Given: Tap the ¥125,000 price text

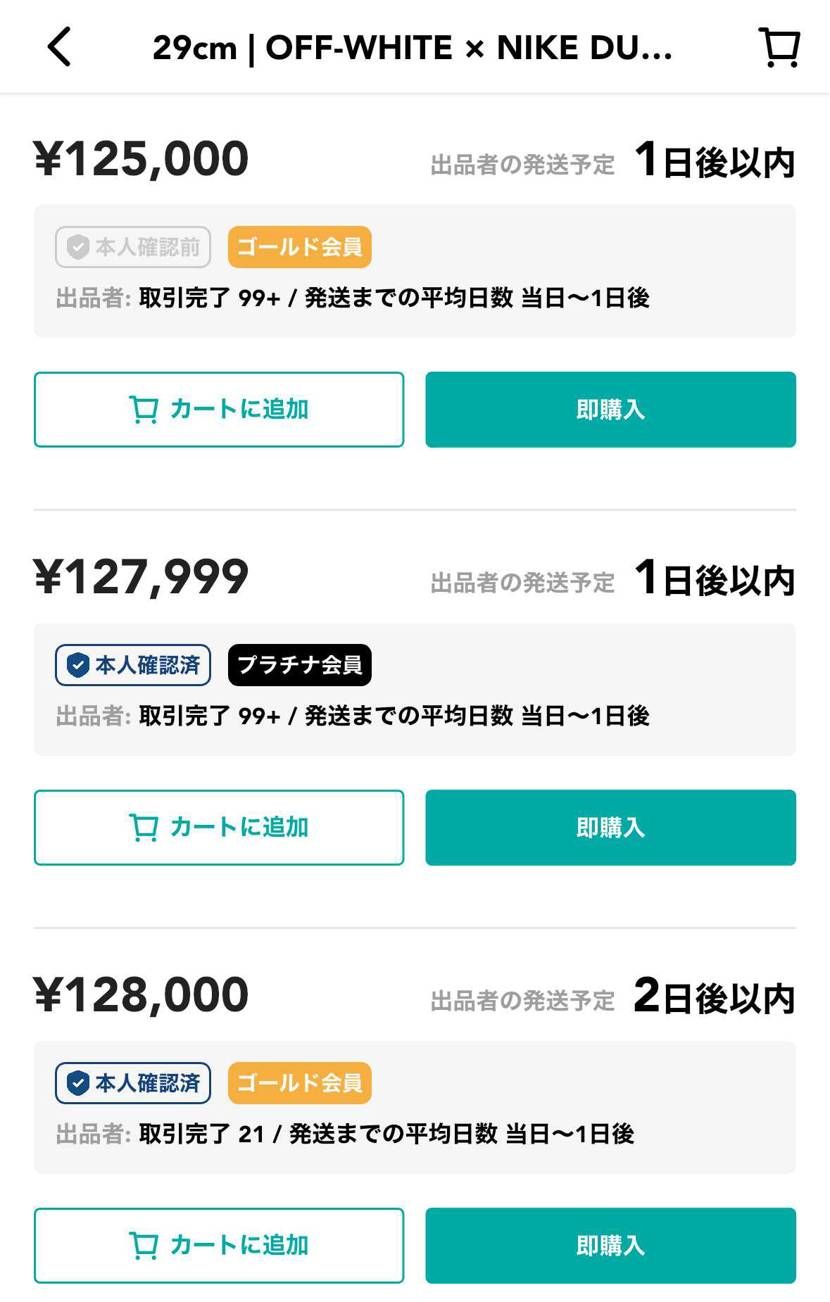Looking at the screenshot, I should (141, 160).
